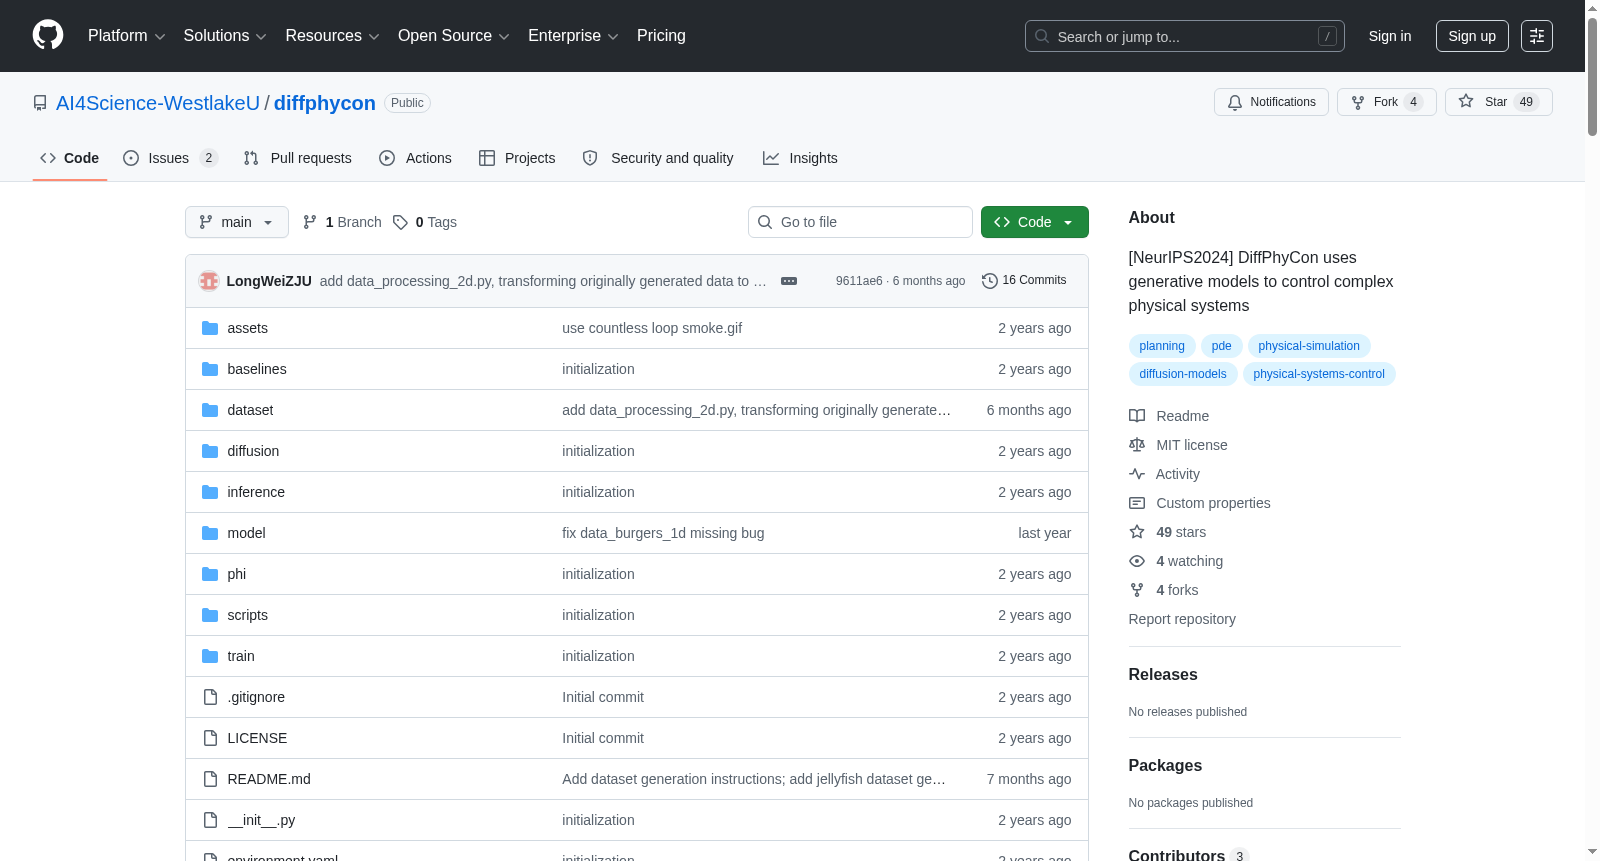
Task: Click the watching eye icon
Action: point(1137,561)
